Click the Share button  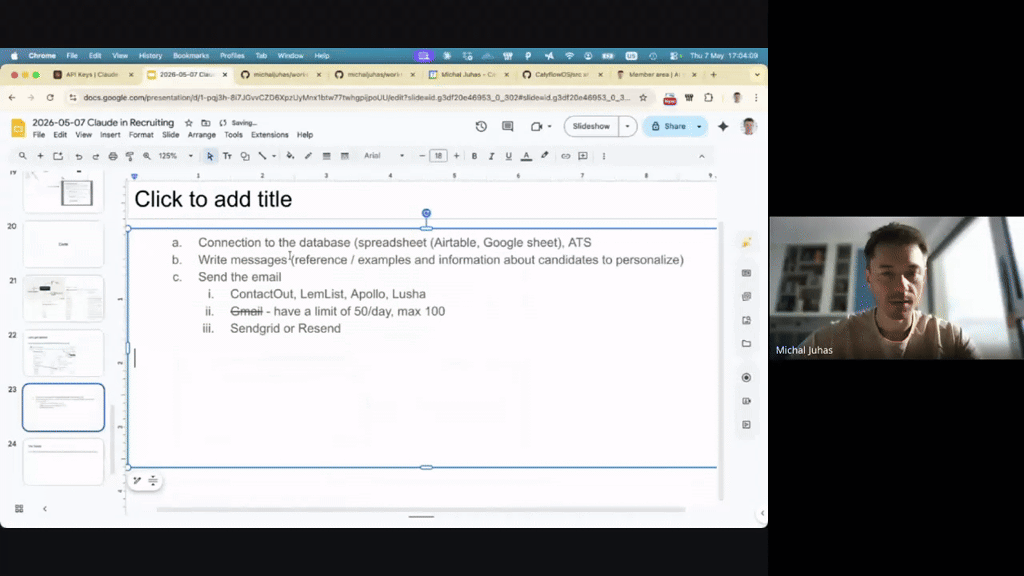pyautogui.click(x=669, y=127)
